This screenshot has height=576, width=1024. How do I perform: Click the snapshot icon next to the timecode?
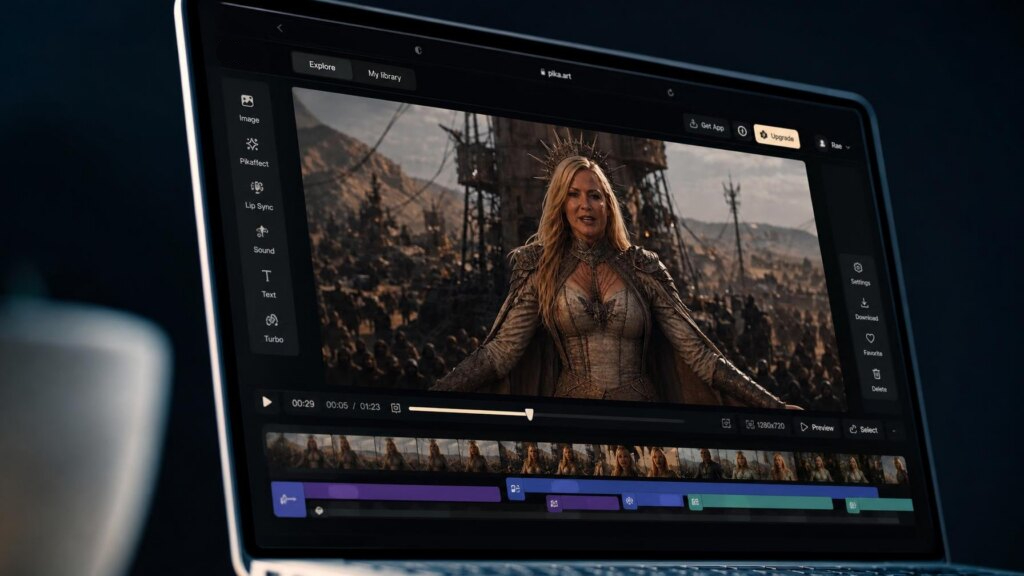tap(396, 408)
